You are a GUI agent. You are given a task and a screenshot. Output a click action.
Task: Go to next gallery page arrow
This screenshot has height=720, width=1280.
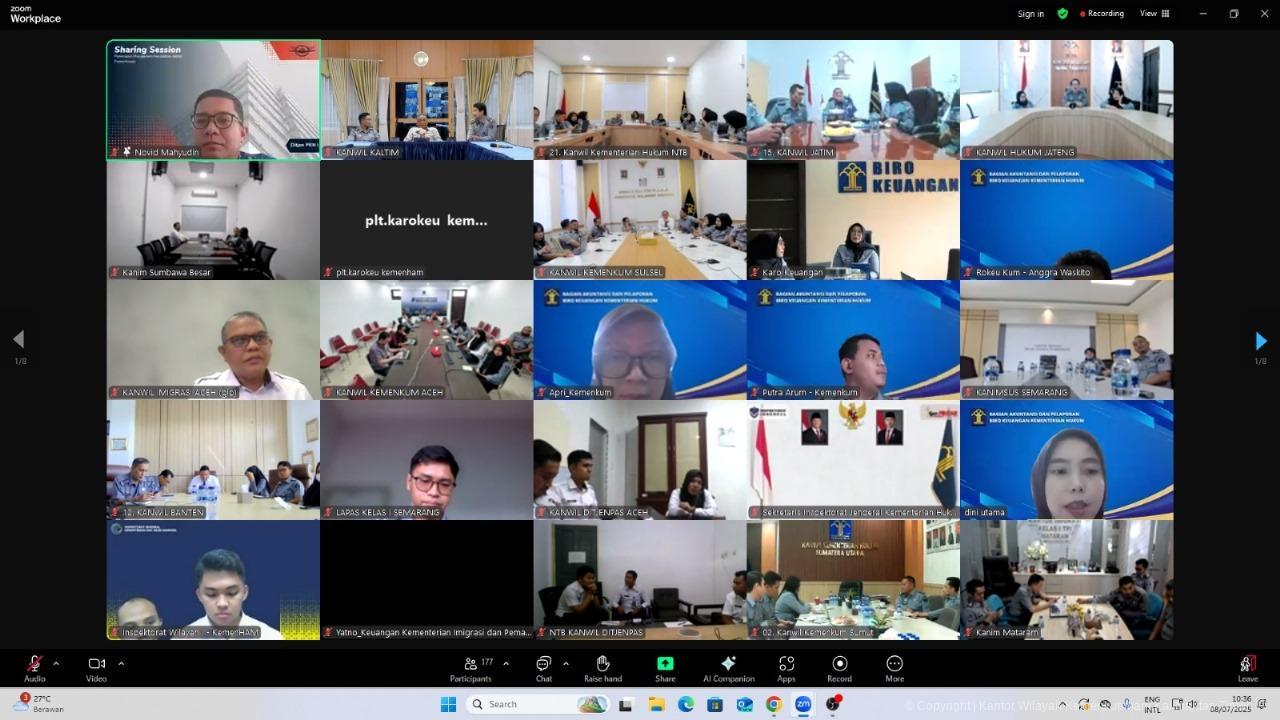coord(1260,341)
